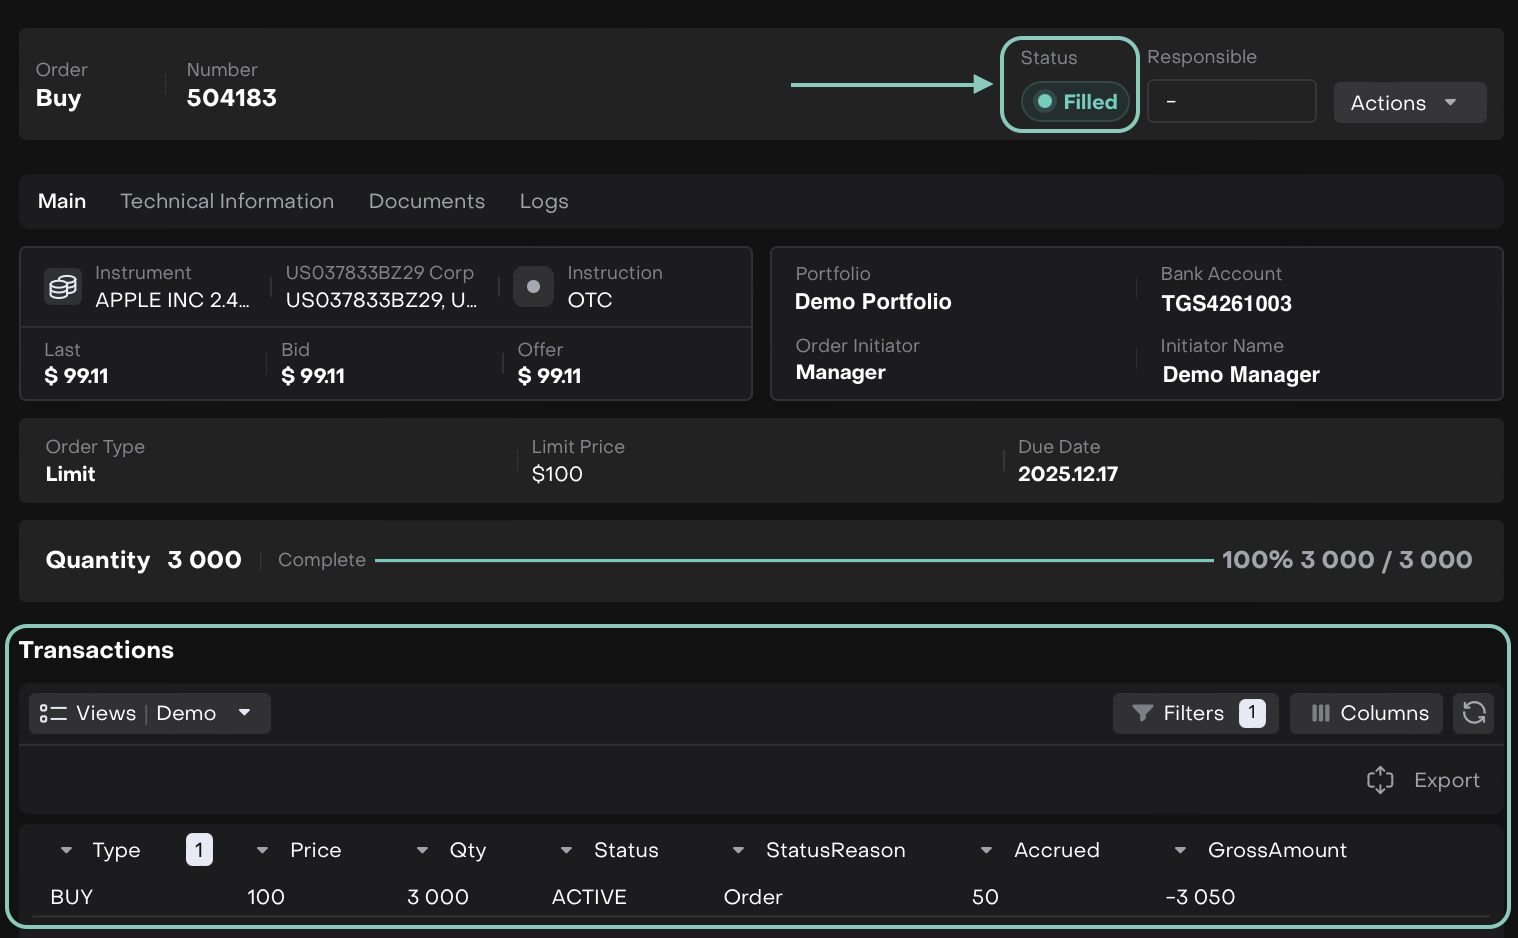
Task: Switch to the Technical Information tab
Action: coord(227,201)
